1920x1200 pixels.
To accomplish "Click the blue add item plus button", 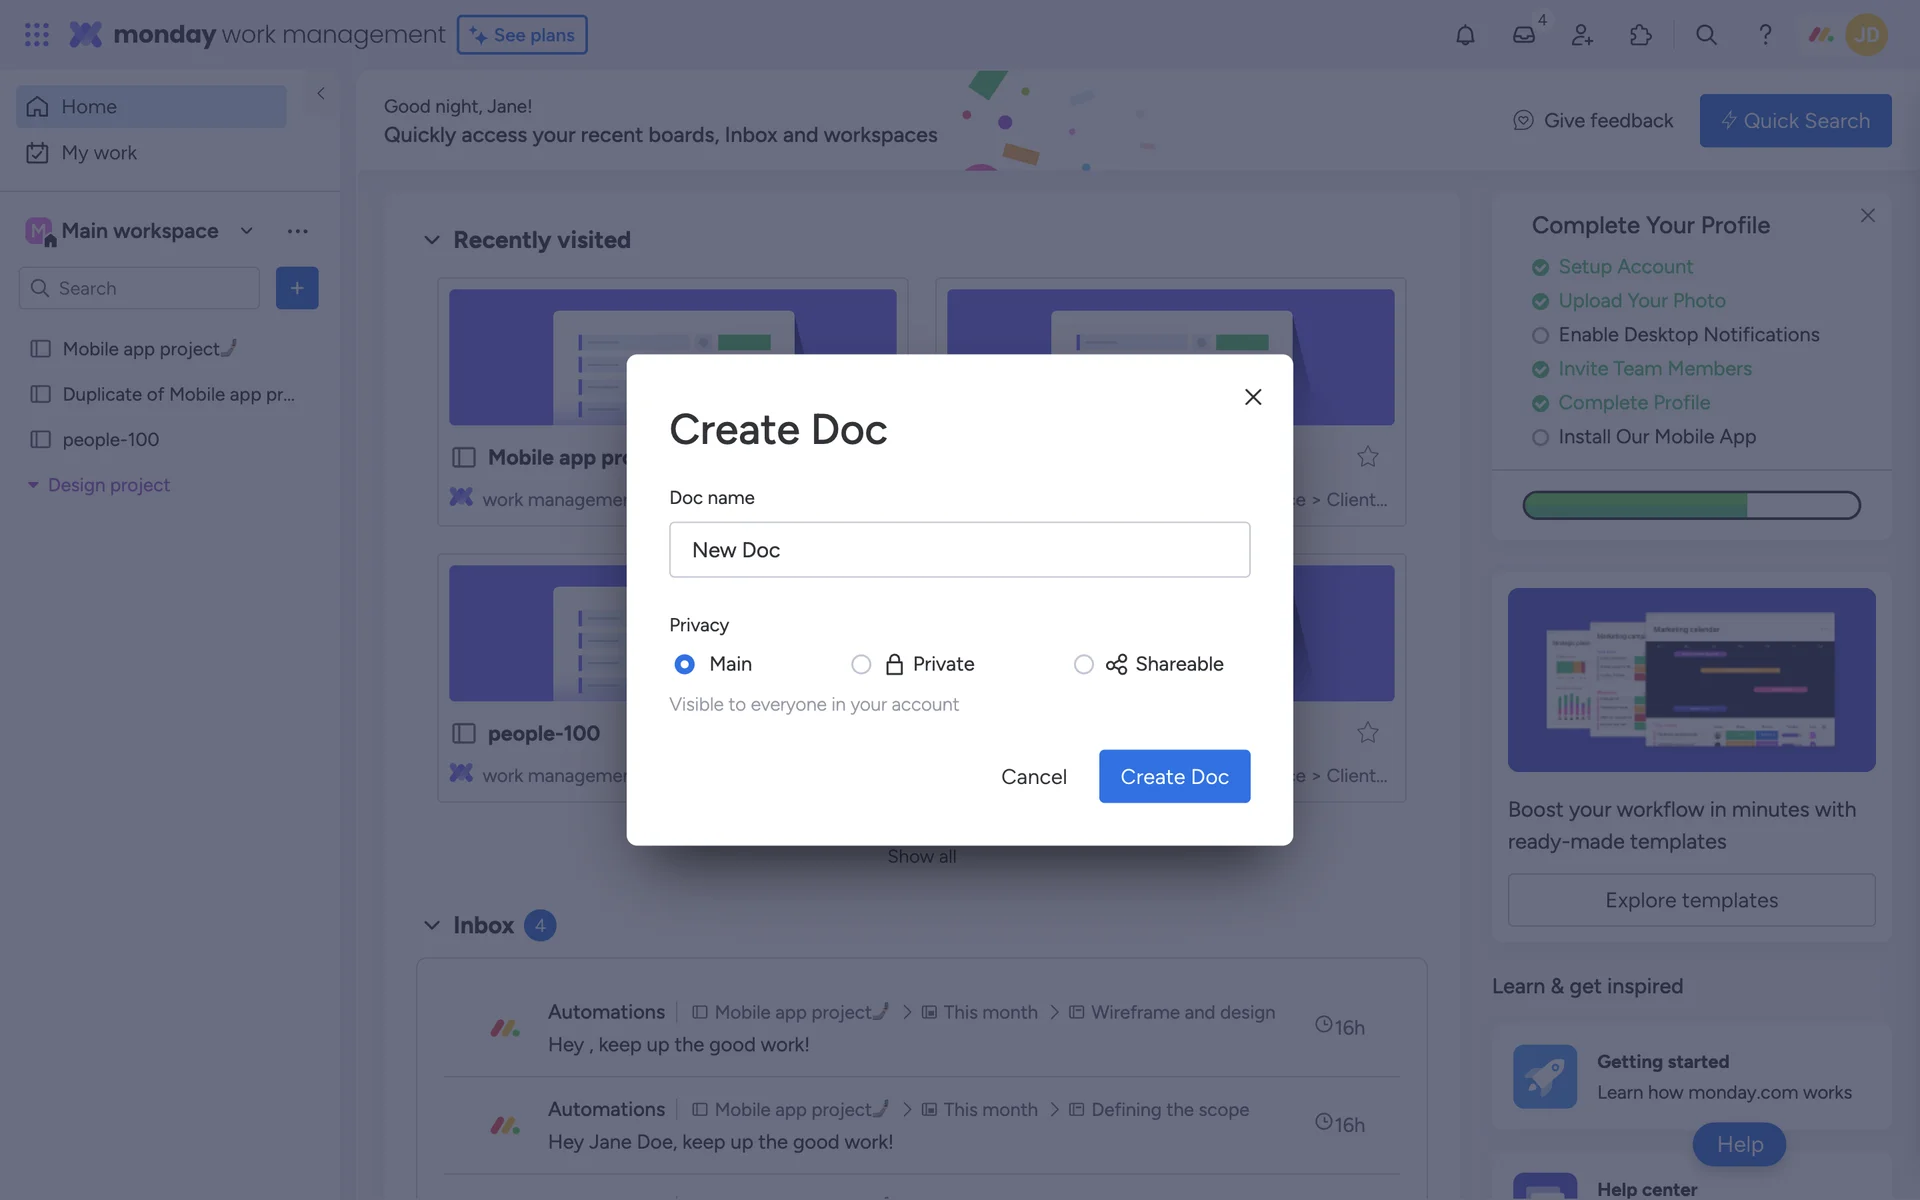I will [297, 288].
